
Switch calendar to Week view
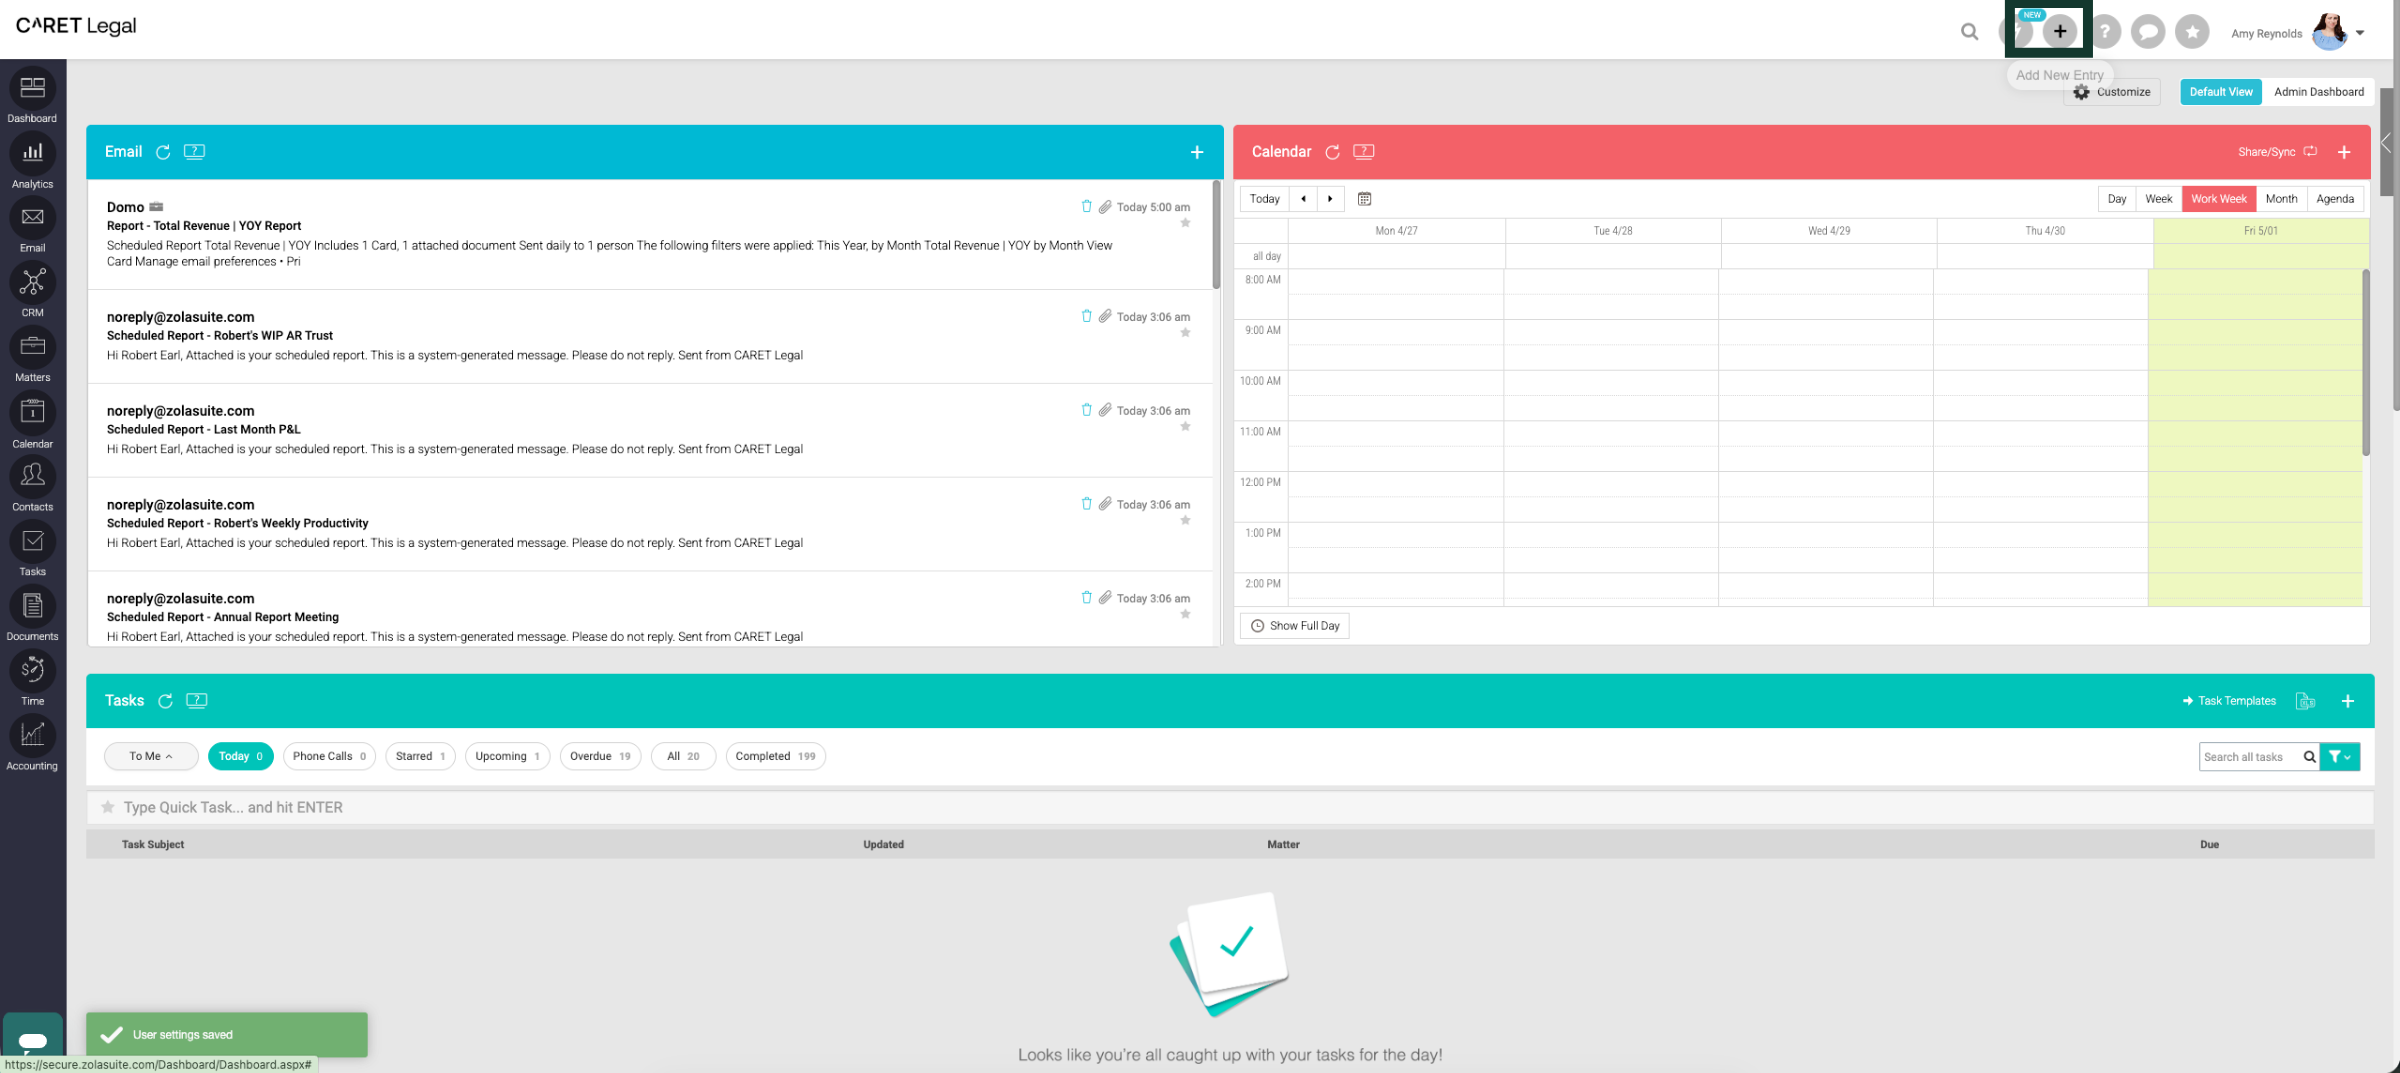tap(2158, 199)
